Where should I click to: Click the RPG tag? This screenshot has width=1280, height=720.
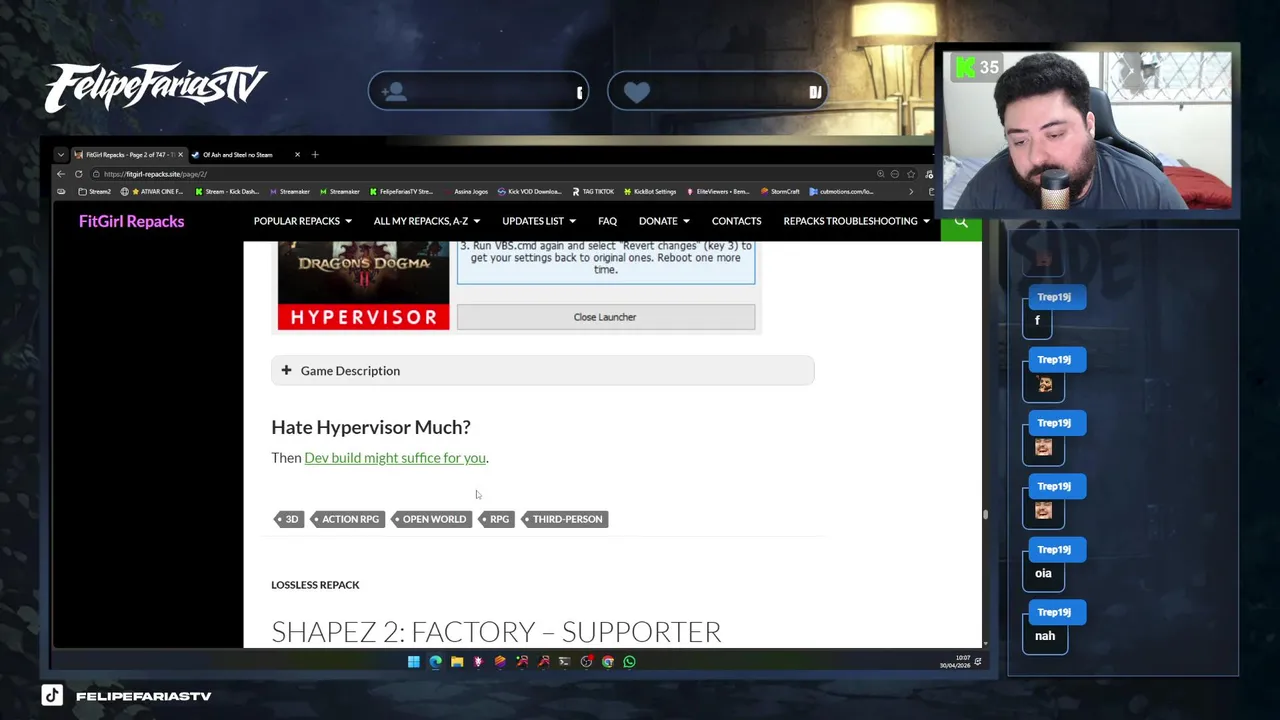tap(496, 519)
